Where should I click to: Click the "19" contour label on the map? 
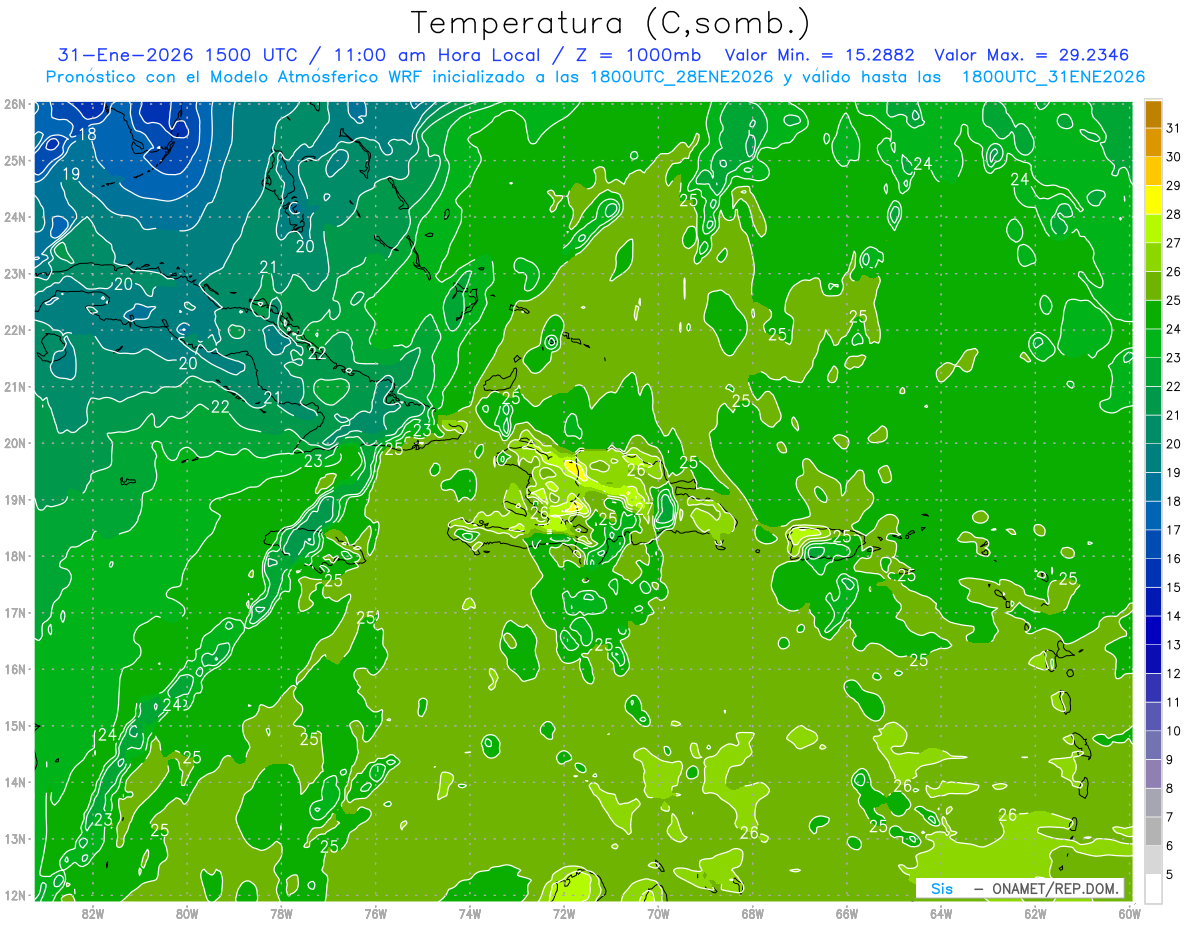tap(71, 174)
